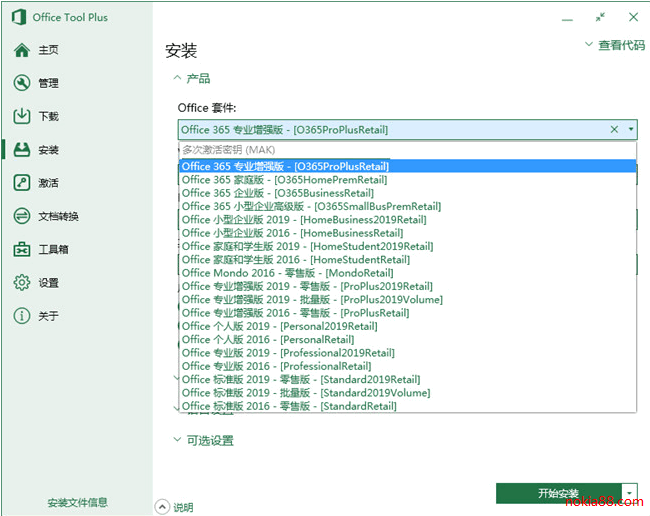This screenshot has width=650, height=516.
Task: Expand the 查看代码 panel
Action: pyautogui.click(x=614, y=45)
